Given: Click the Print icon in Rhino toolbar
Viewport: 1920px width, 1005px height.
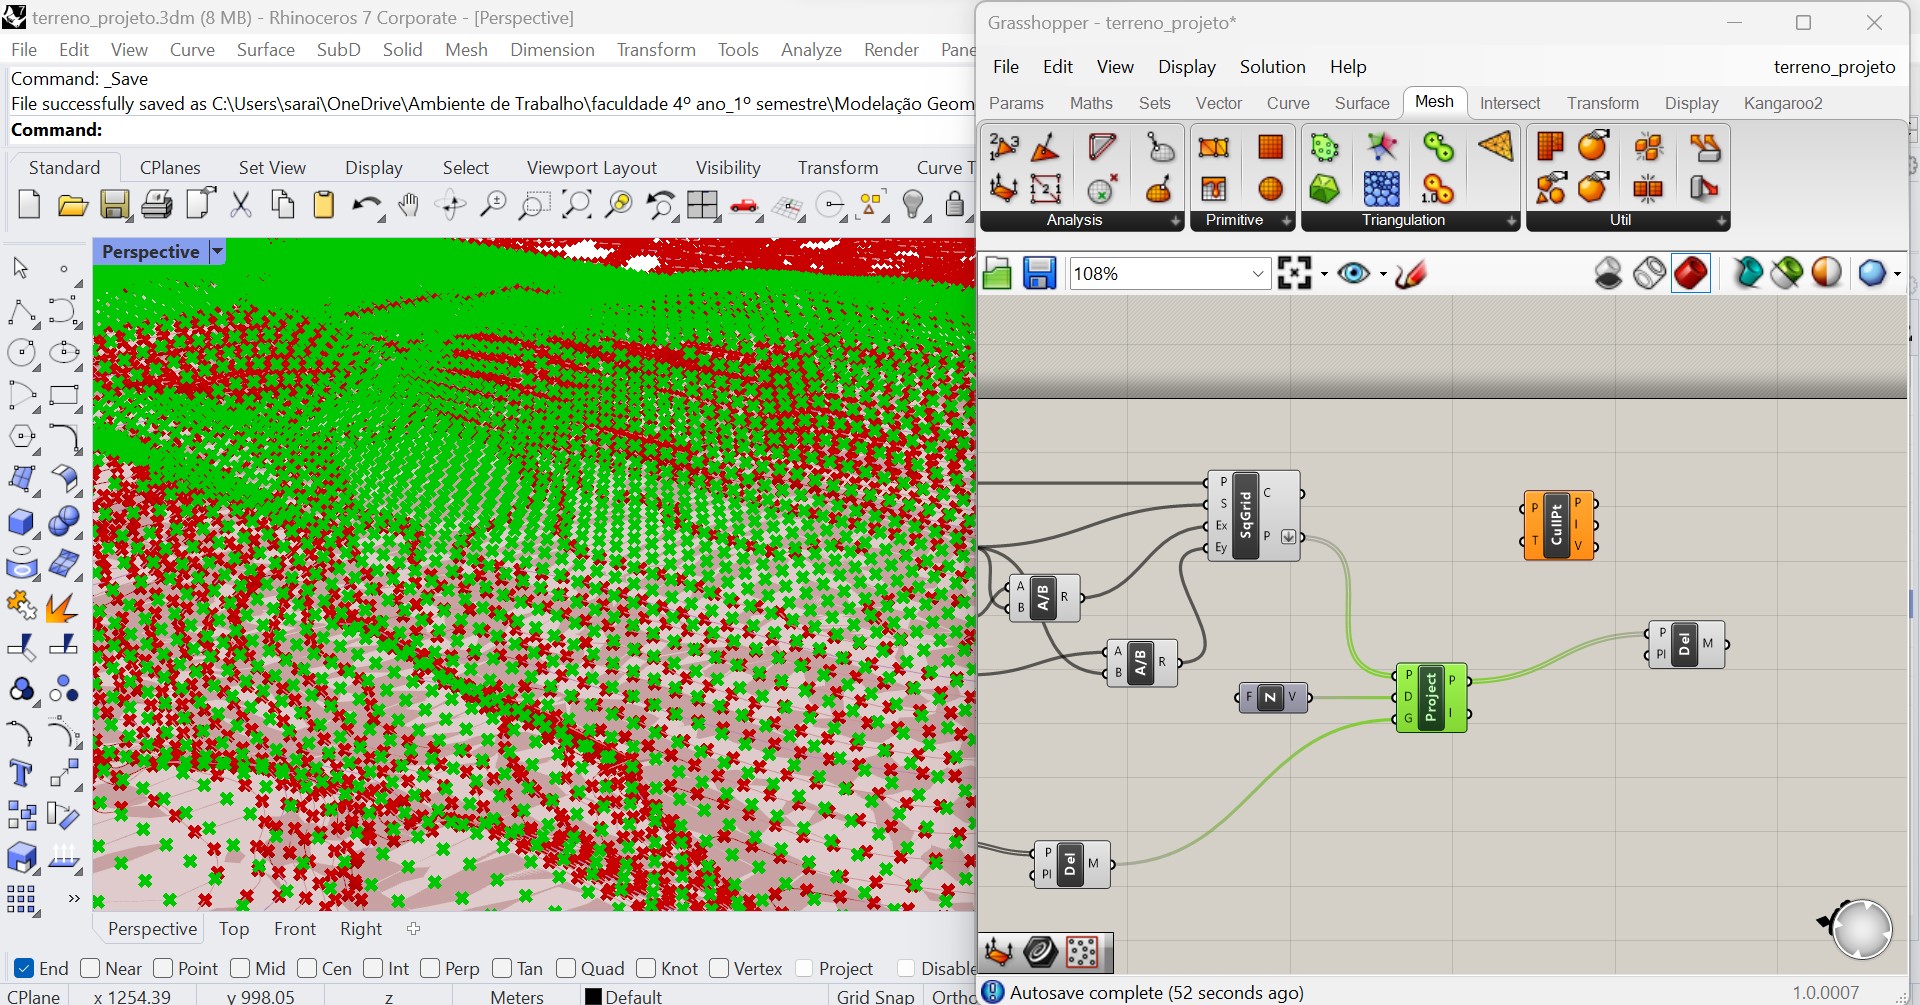Looking at the screenshot, I should (156, 206).
